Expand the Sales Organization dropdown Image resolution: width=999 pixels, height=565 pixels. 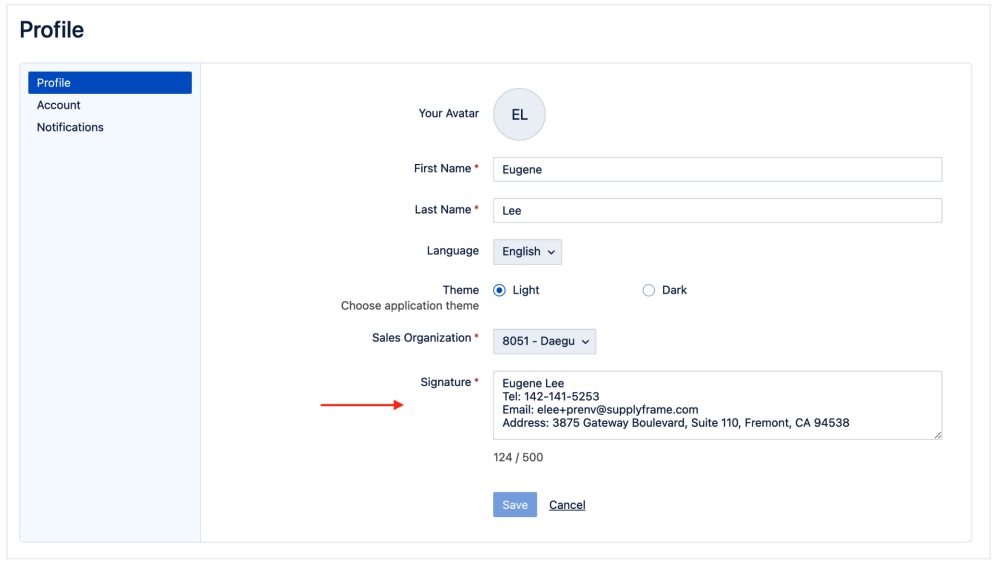(x=544, y=341)
